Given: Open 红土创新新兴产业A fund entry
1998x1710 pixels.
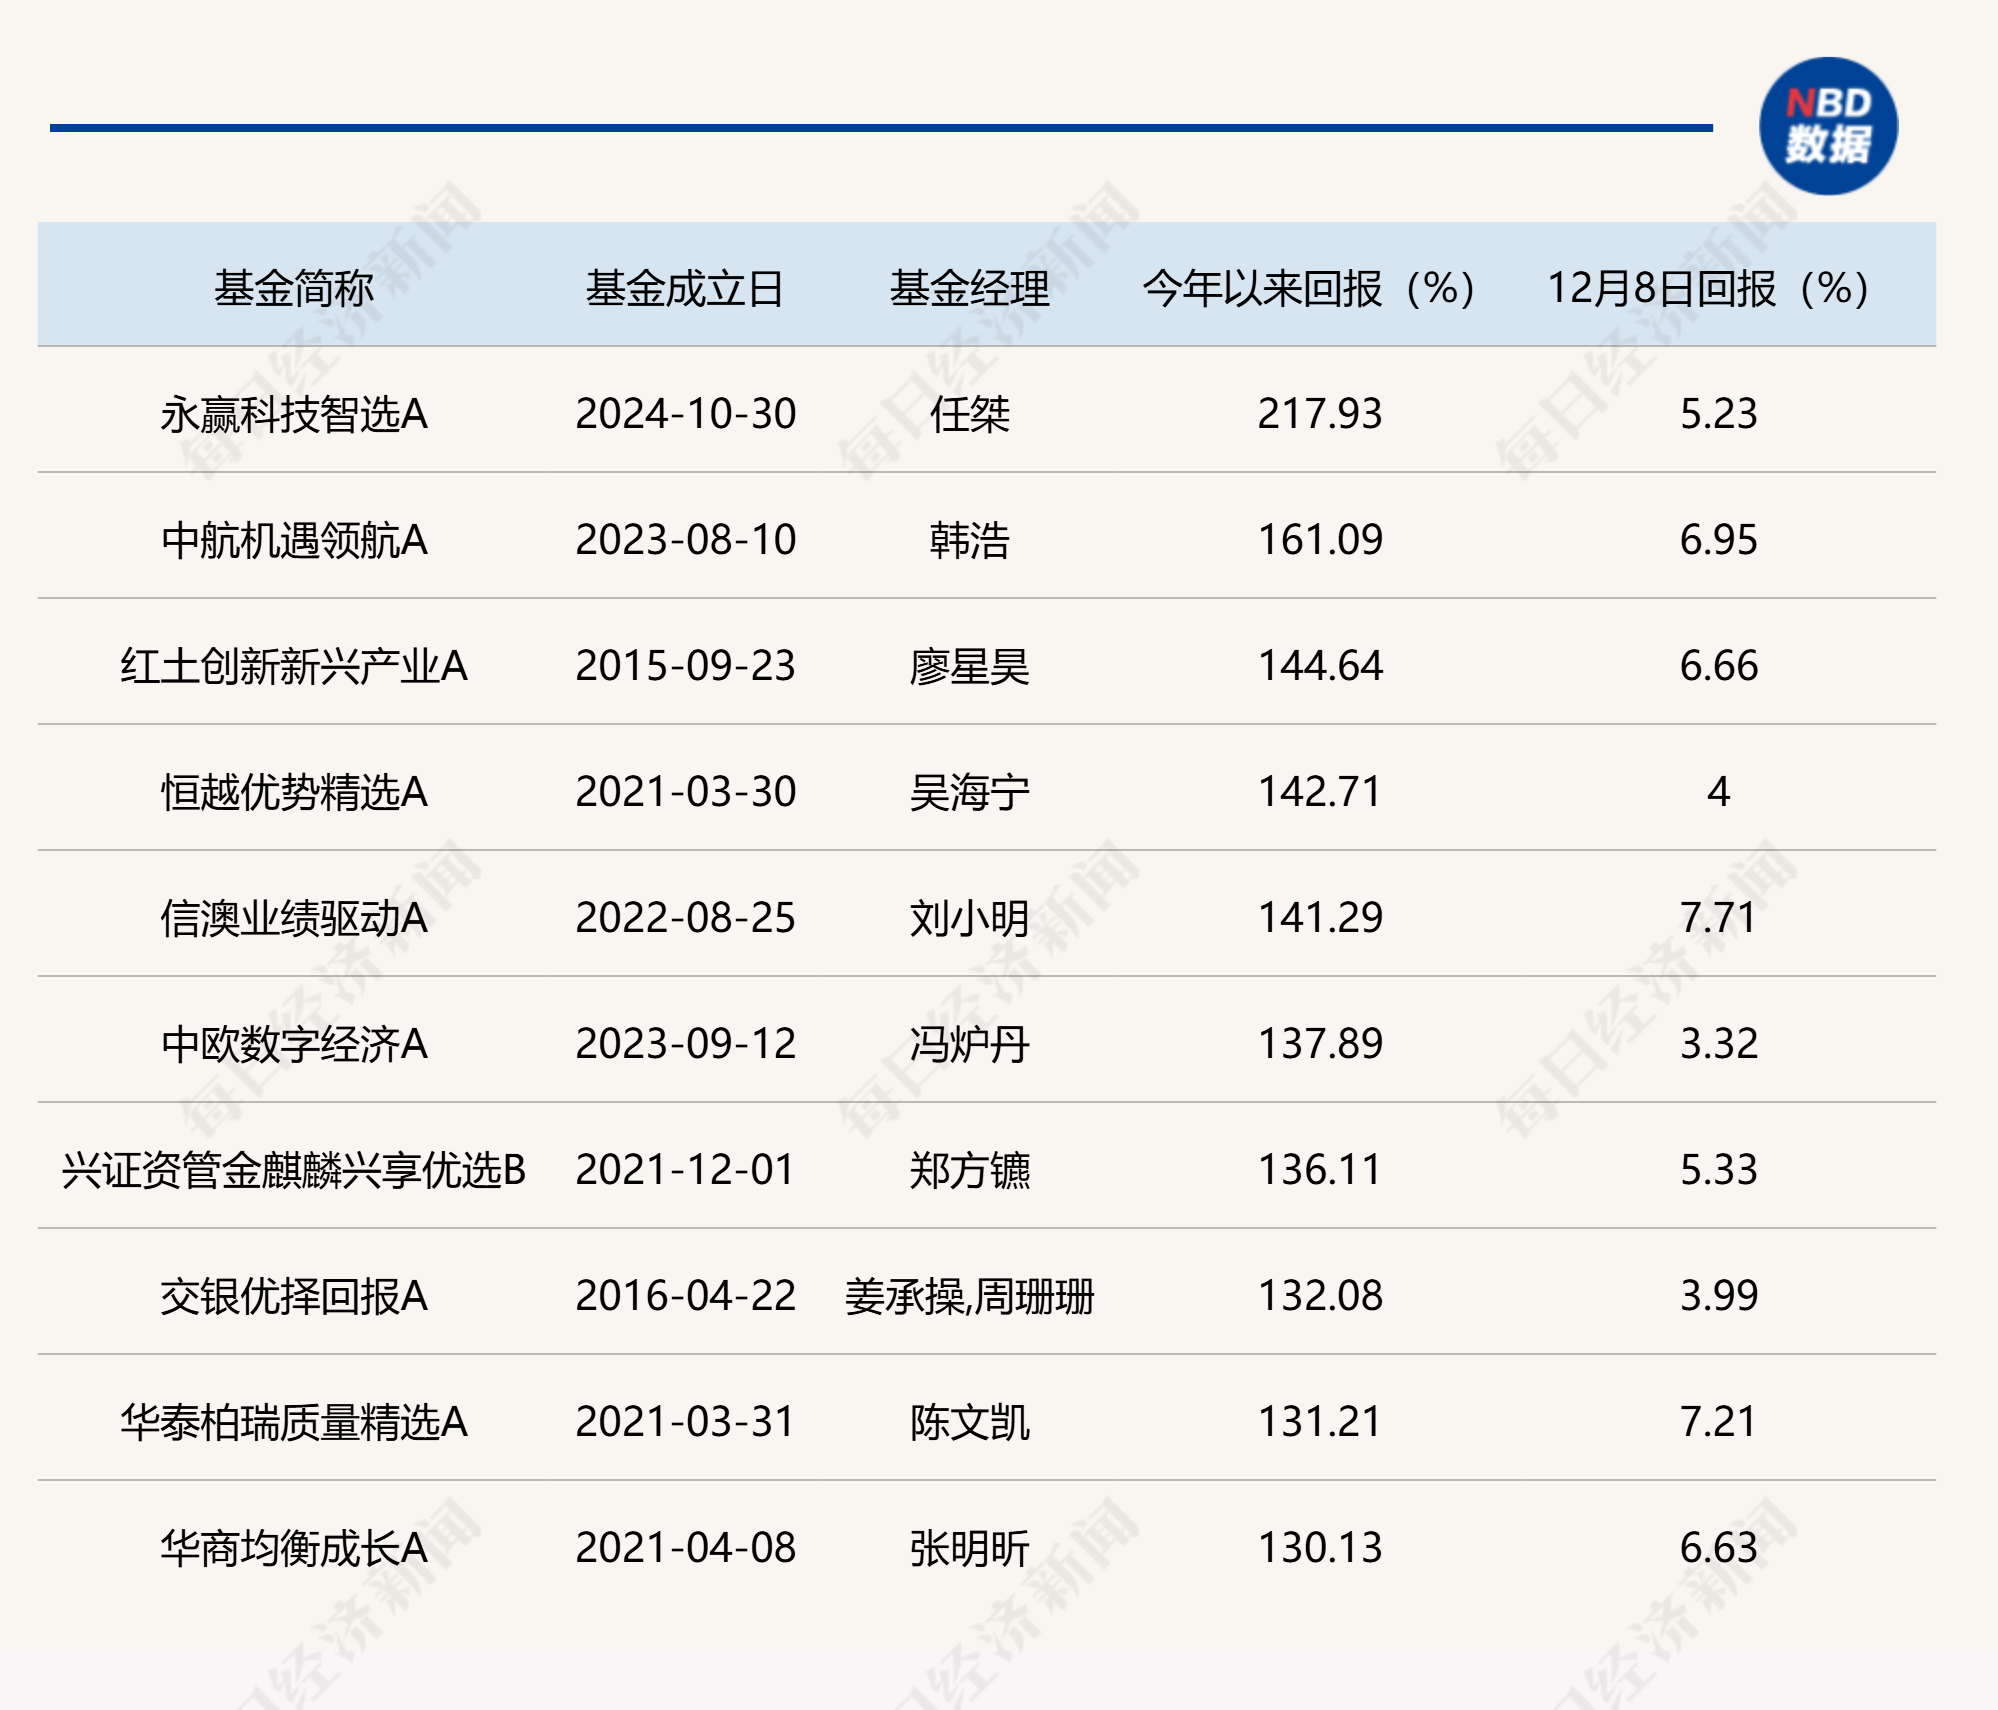Looking at the screenshot, I should pos(293,666).
